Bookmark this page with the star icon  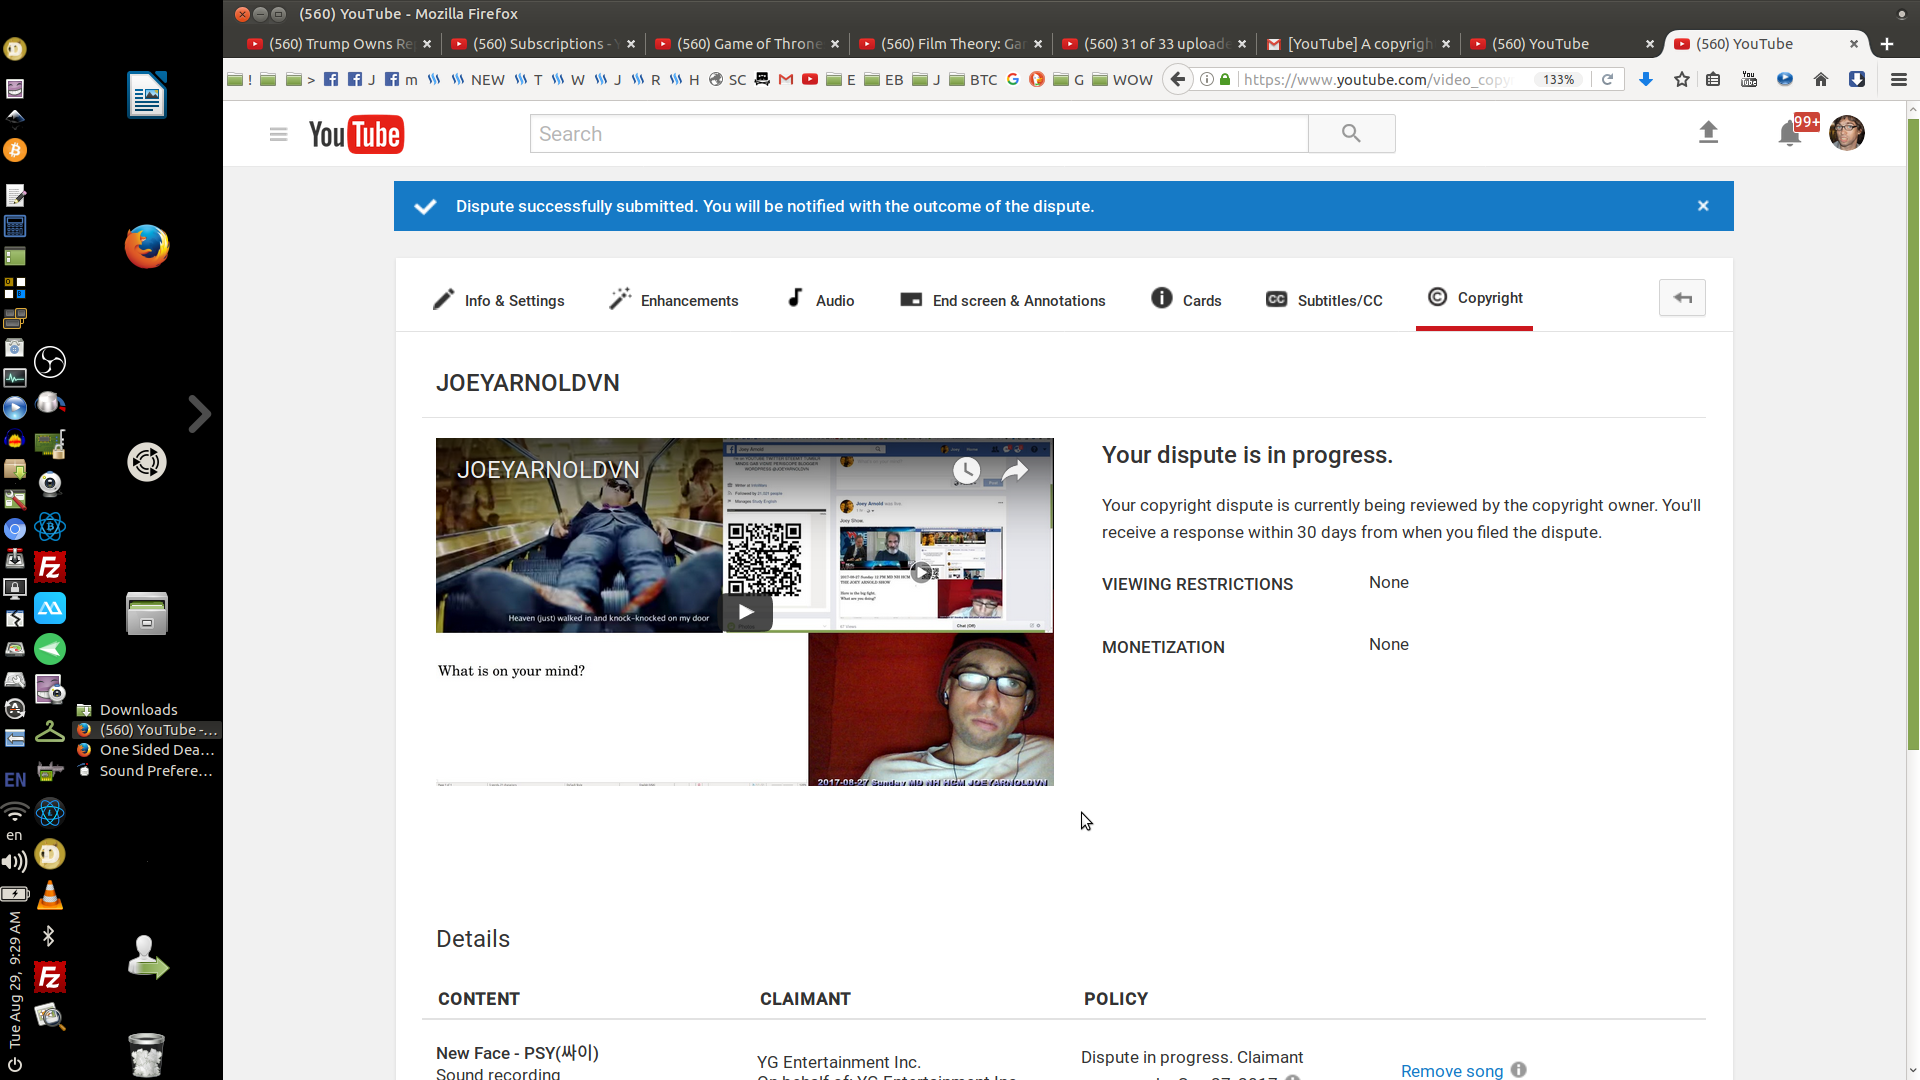tap(1682, 79)
